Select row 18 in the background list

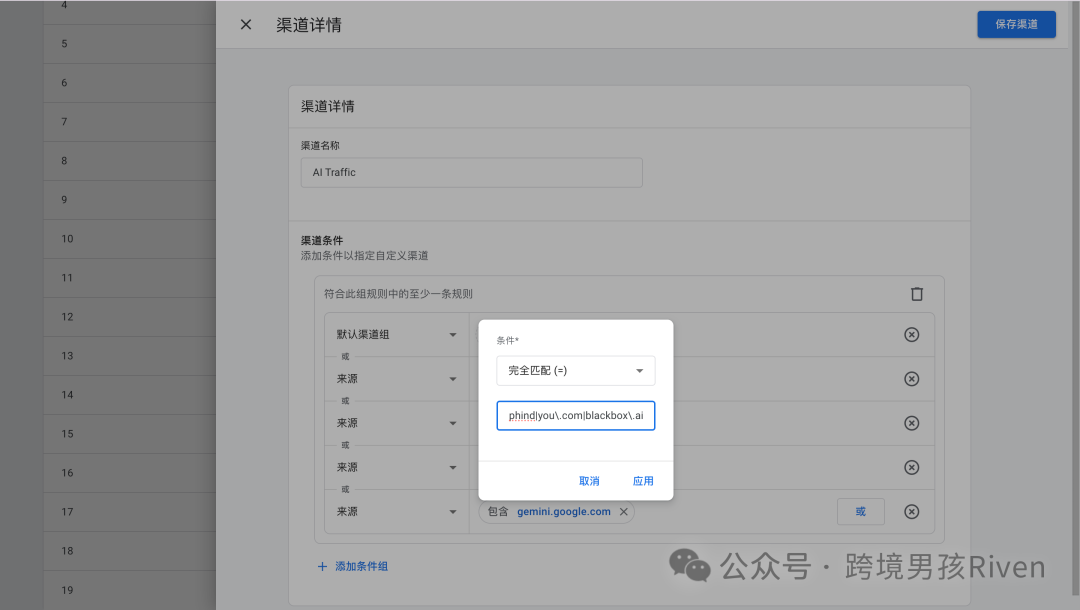point(129,551)
